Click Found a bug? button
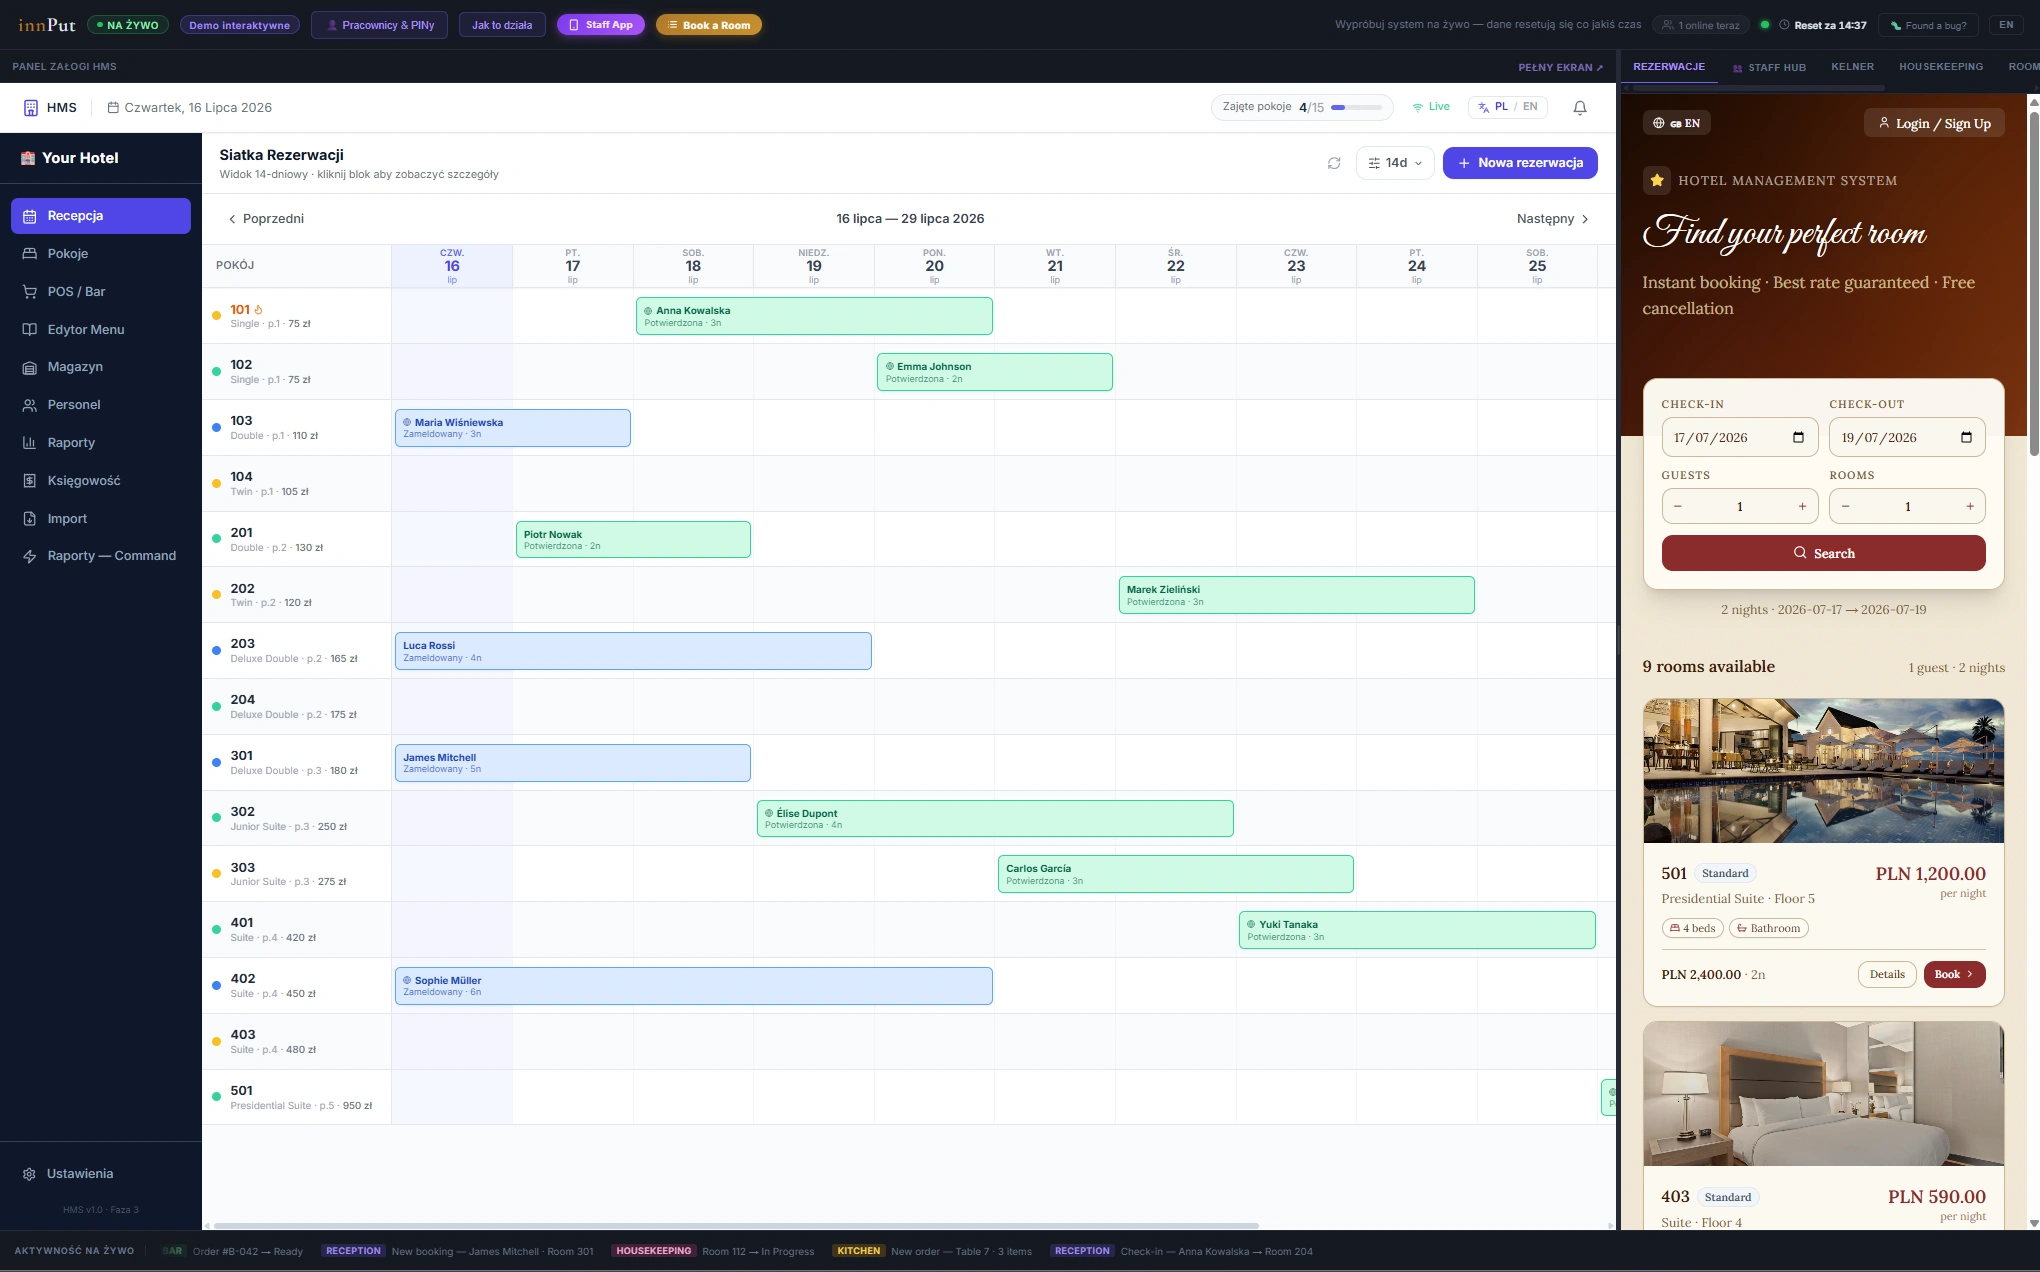The image size is (2040, 1272). pyautogui.click(x=1929, y=25)
